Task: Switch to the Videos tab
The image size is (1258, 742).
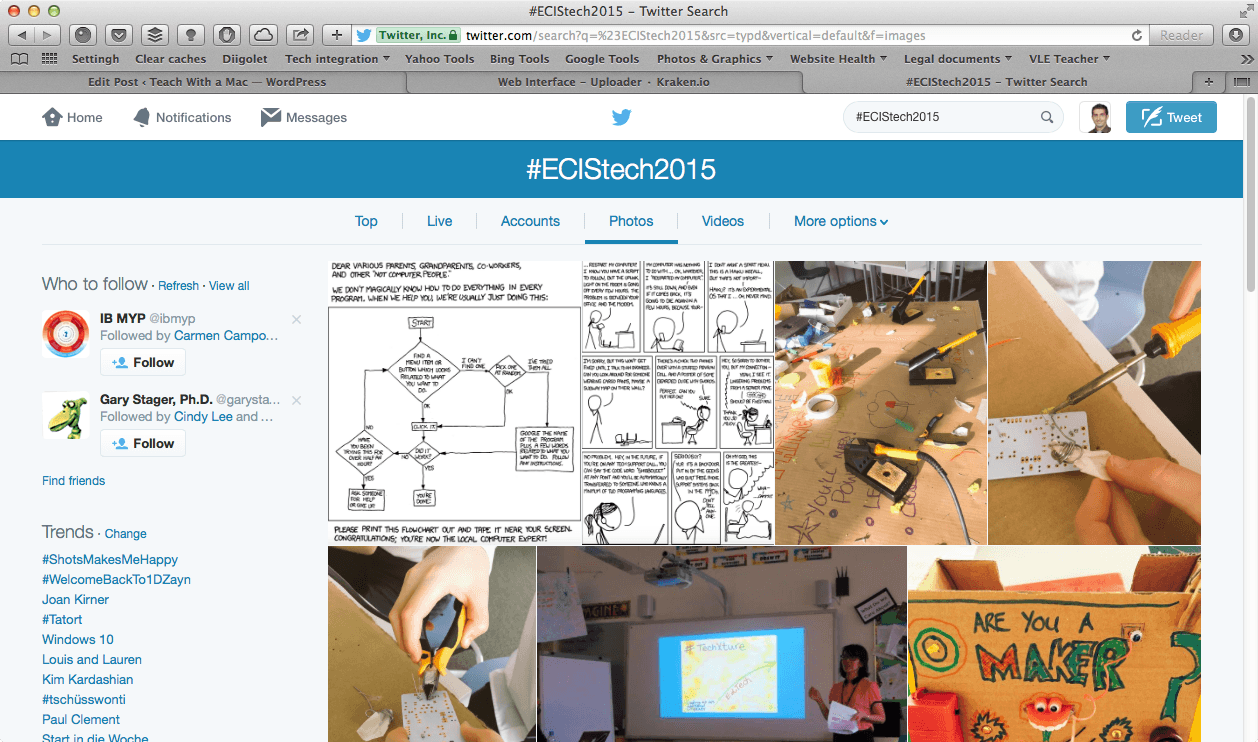Action: click(x=722, y=221)
